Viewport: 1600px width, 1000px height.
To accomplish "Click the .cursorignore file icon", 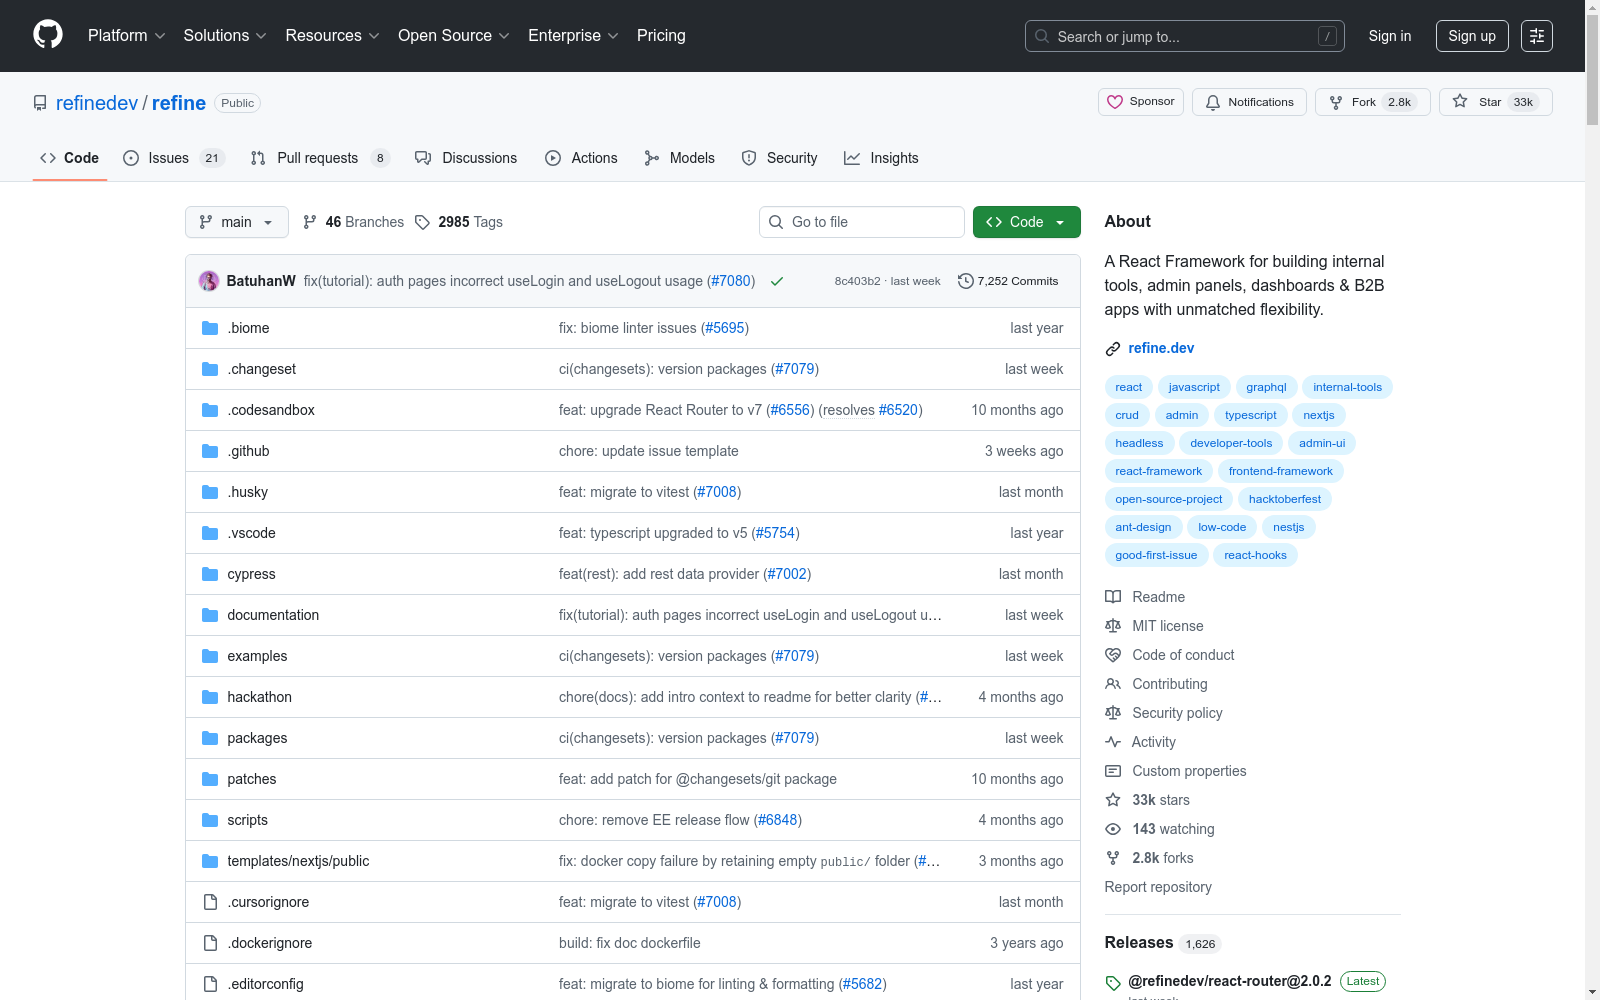I will click(210, 902).
